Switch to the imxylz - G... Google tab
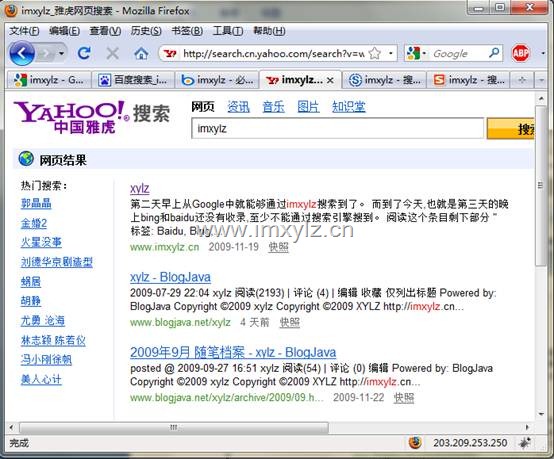 point(49,80)
